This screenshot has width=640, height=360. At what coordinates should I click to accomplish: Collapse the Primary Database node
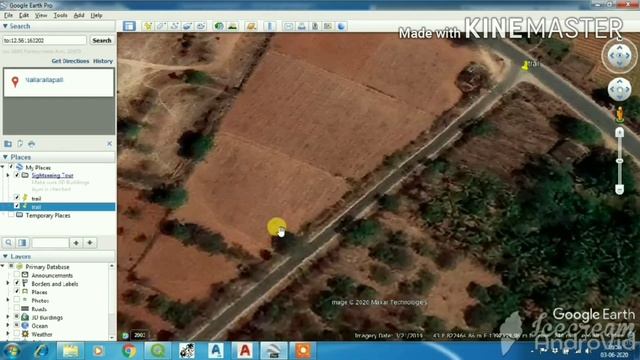pyautogui.click(x=3, y=266)
